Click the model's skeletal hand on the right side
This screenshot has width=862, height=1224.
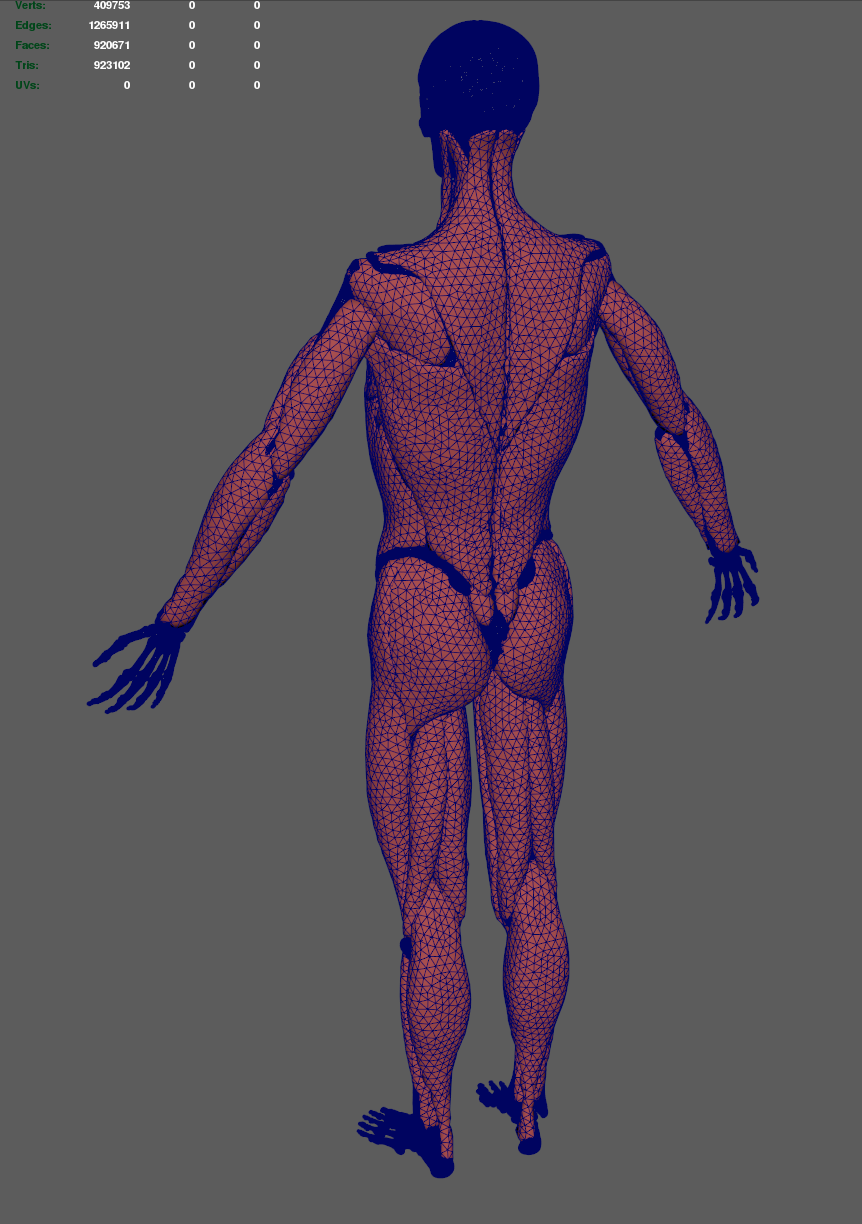732,582
